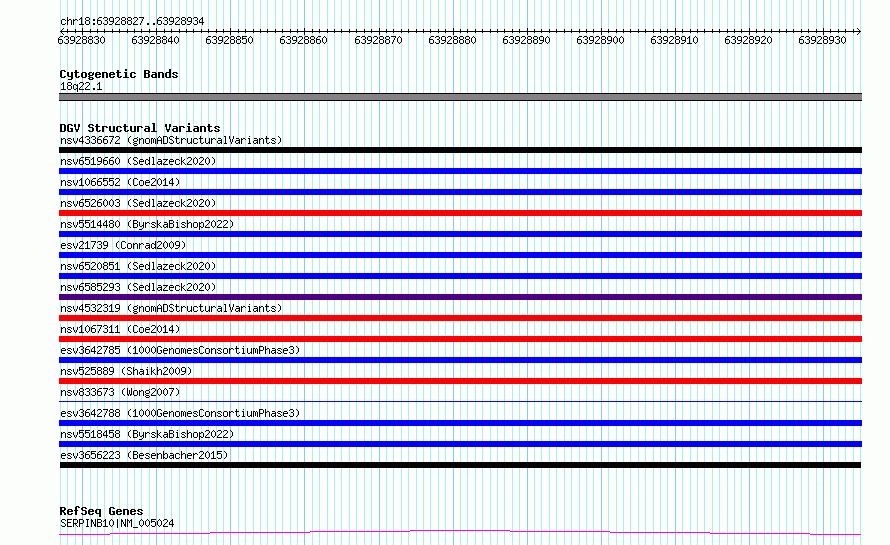890x545 pixels.
Task: Select the 63928880 ruler position label
Action: click(452, 40)
